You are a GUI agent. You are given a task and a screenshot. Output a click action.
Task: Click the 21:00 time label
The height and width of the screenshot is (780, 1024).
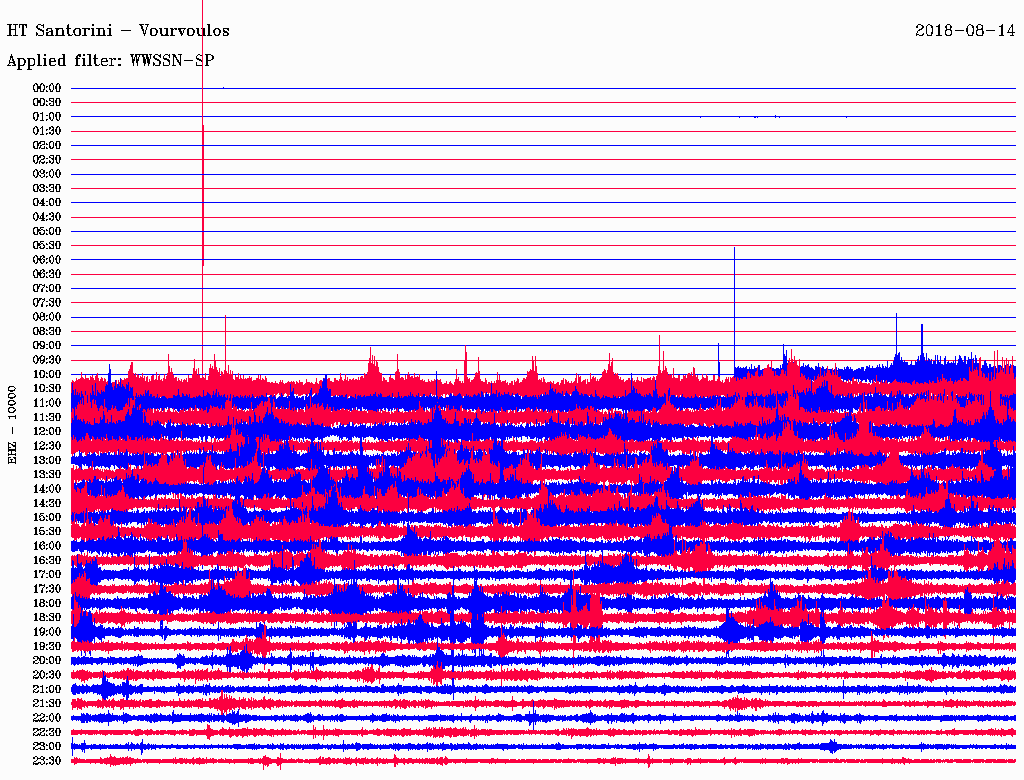(47, 689)
